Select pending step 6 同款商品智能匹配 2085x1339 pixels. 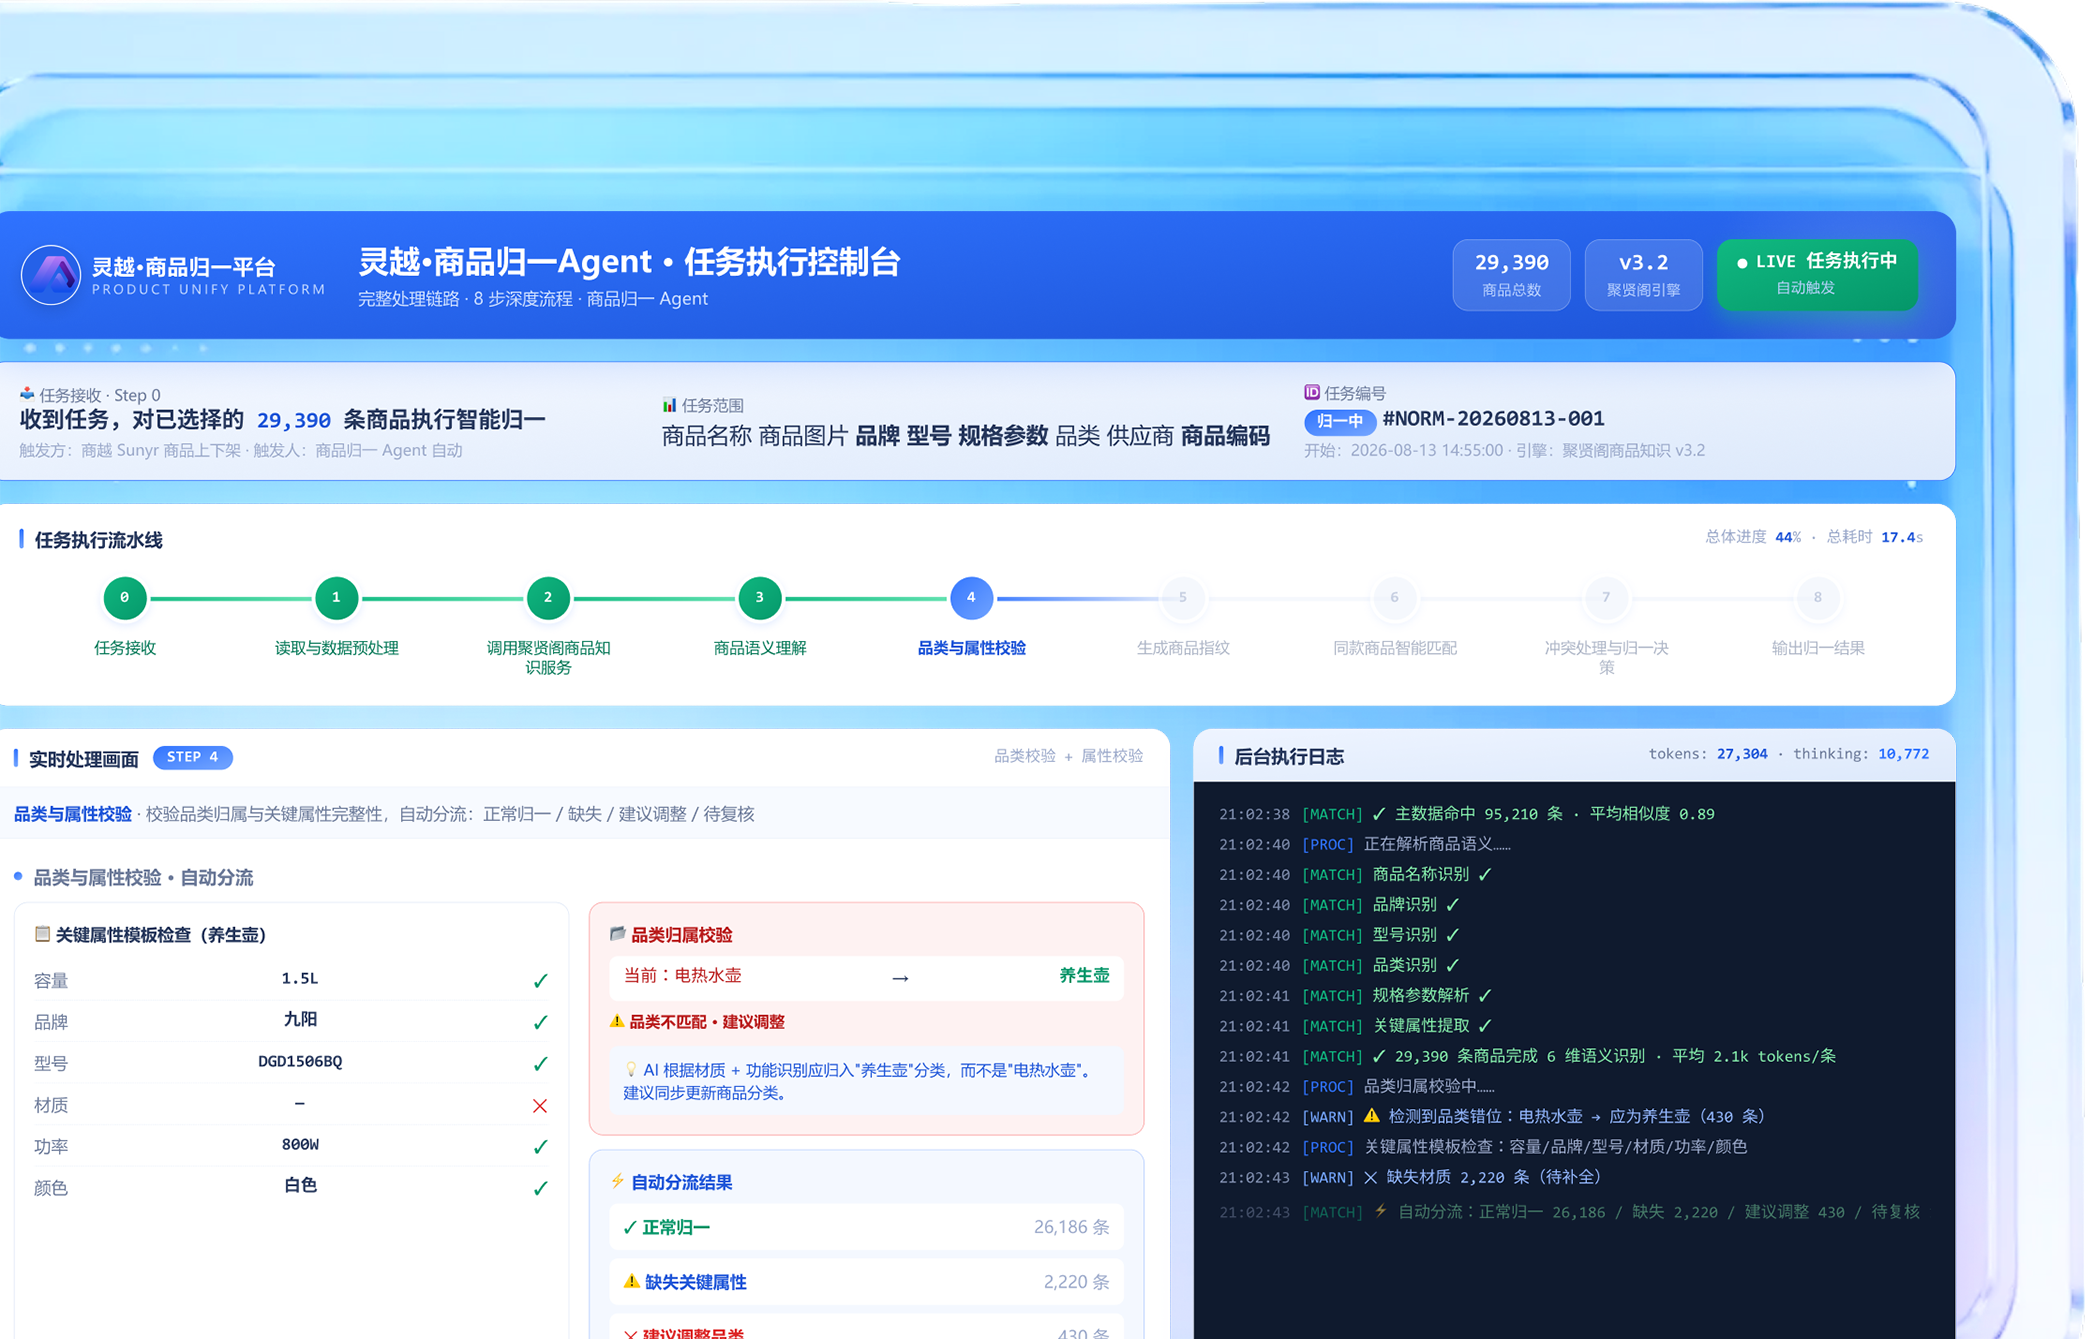(1394, 598)
